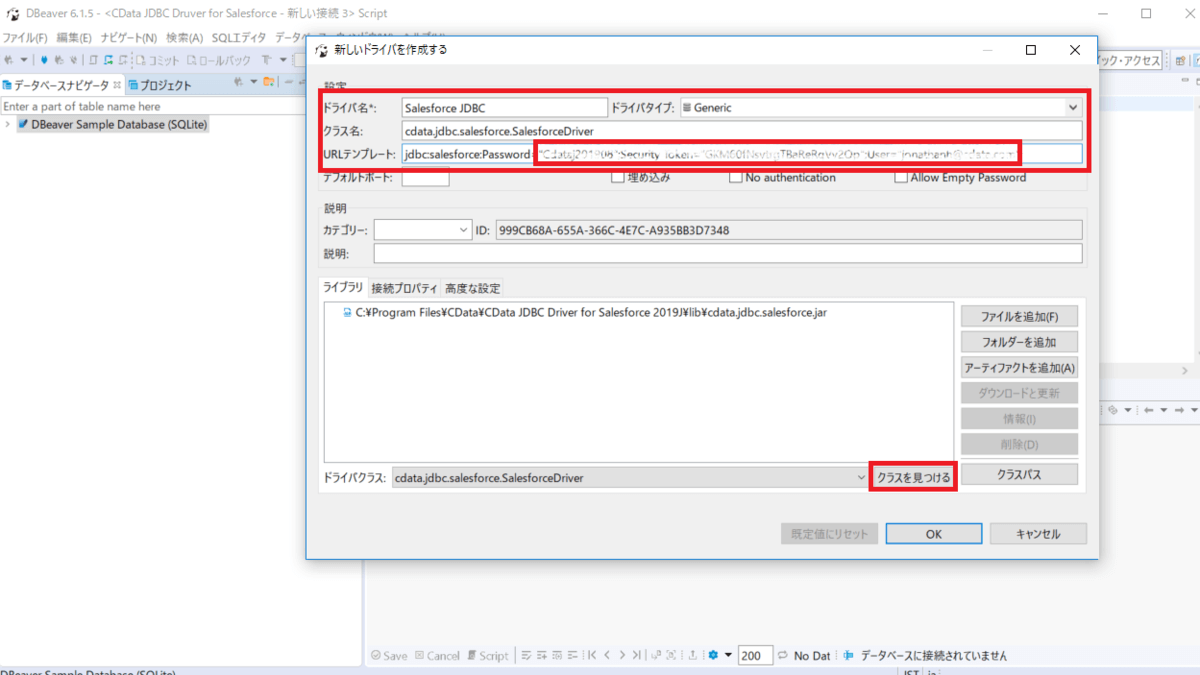
Task: Open navigator toolbar connection dropdown arrow
Action: point(254,82)
